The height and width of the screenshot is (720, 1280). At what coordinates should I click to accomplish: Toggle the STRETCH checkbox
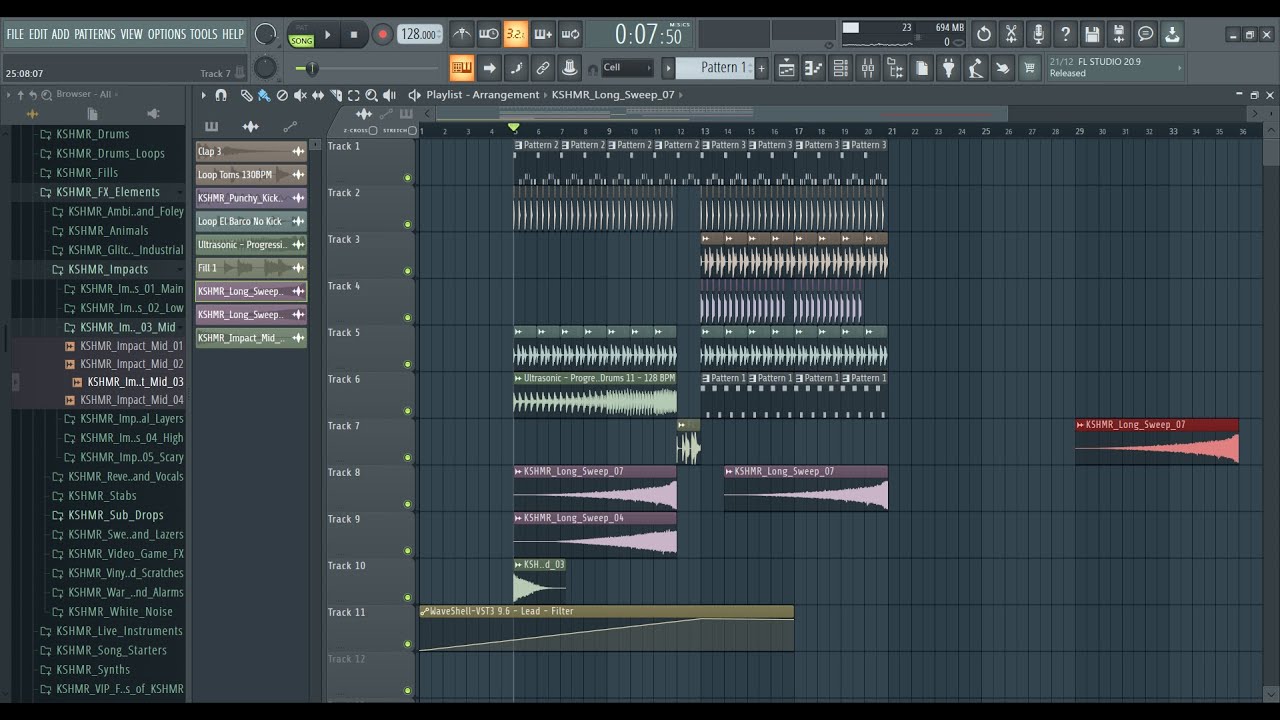pyautogui.click(x=412, y=131)
